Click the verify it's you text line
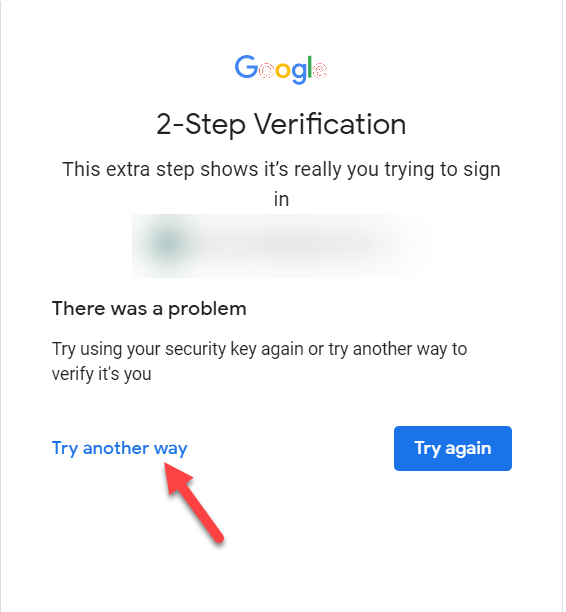The height and width of the screenshot is (612, 566). click(101, 374)
